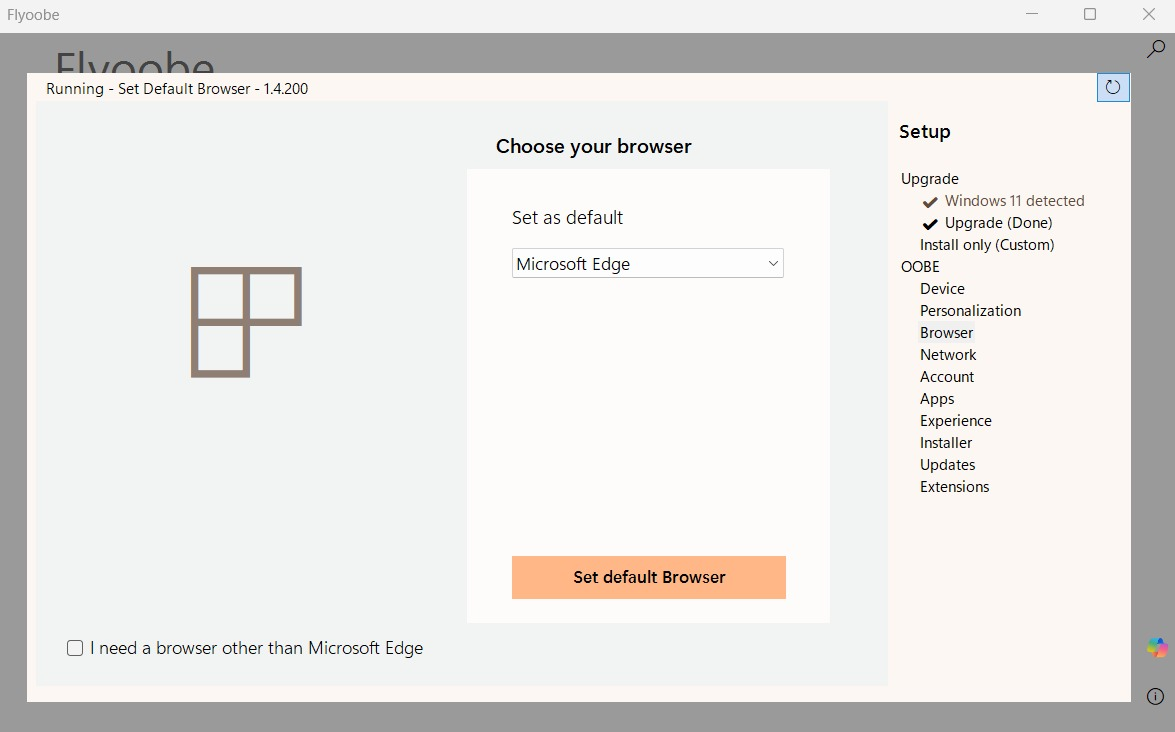Go to the Experience step
Image resolution: width=1175 pixels, height=732 pixels.
pos(955,421)
